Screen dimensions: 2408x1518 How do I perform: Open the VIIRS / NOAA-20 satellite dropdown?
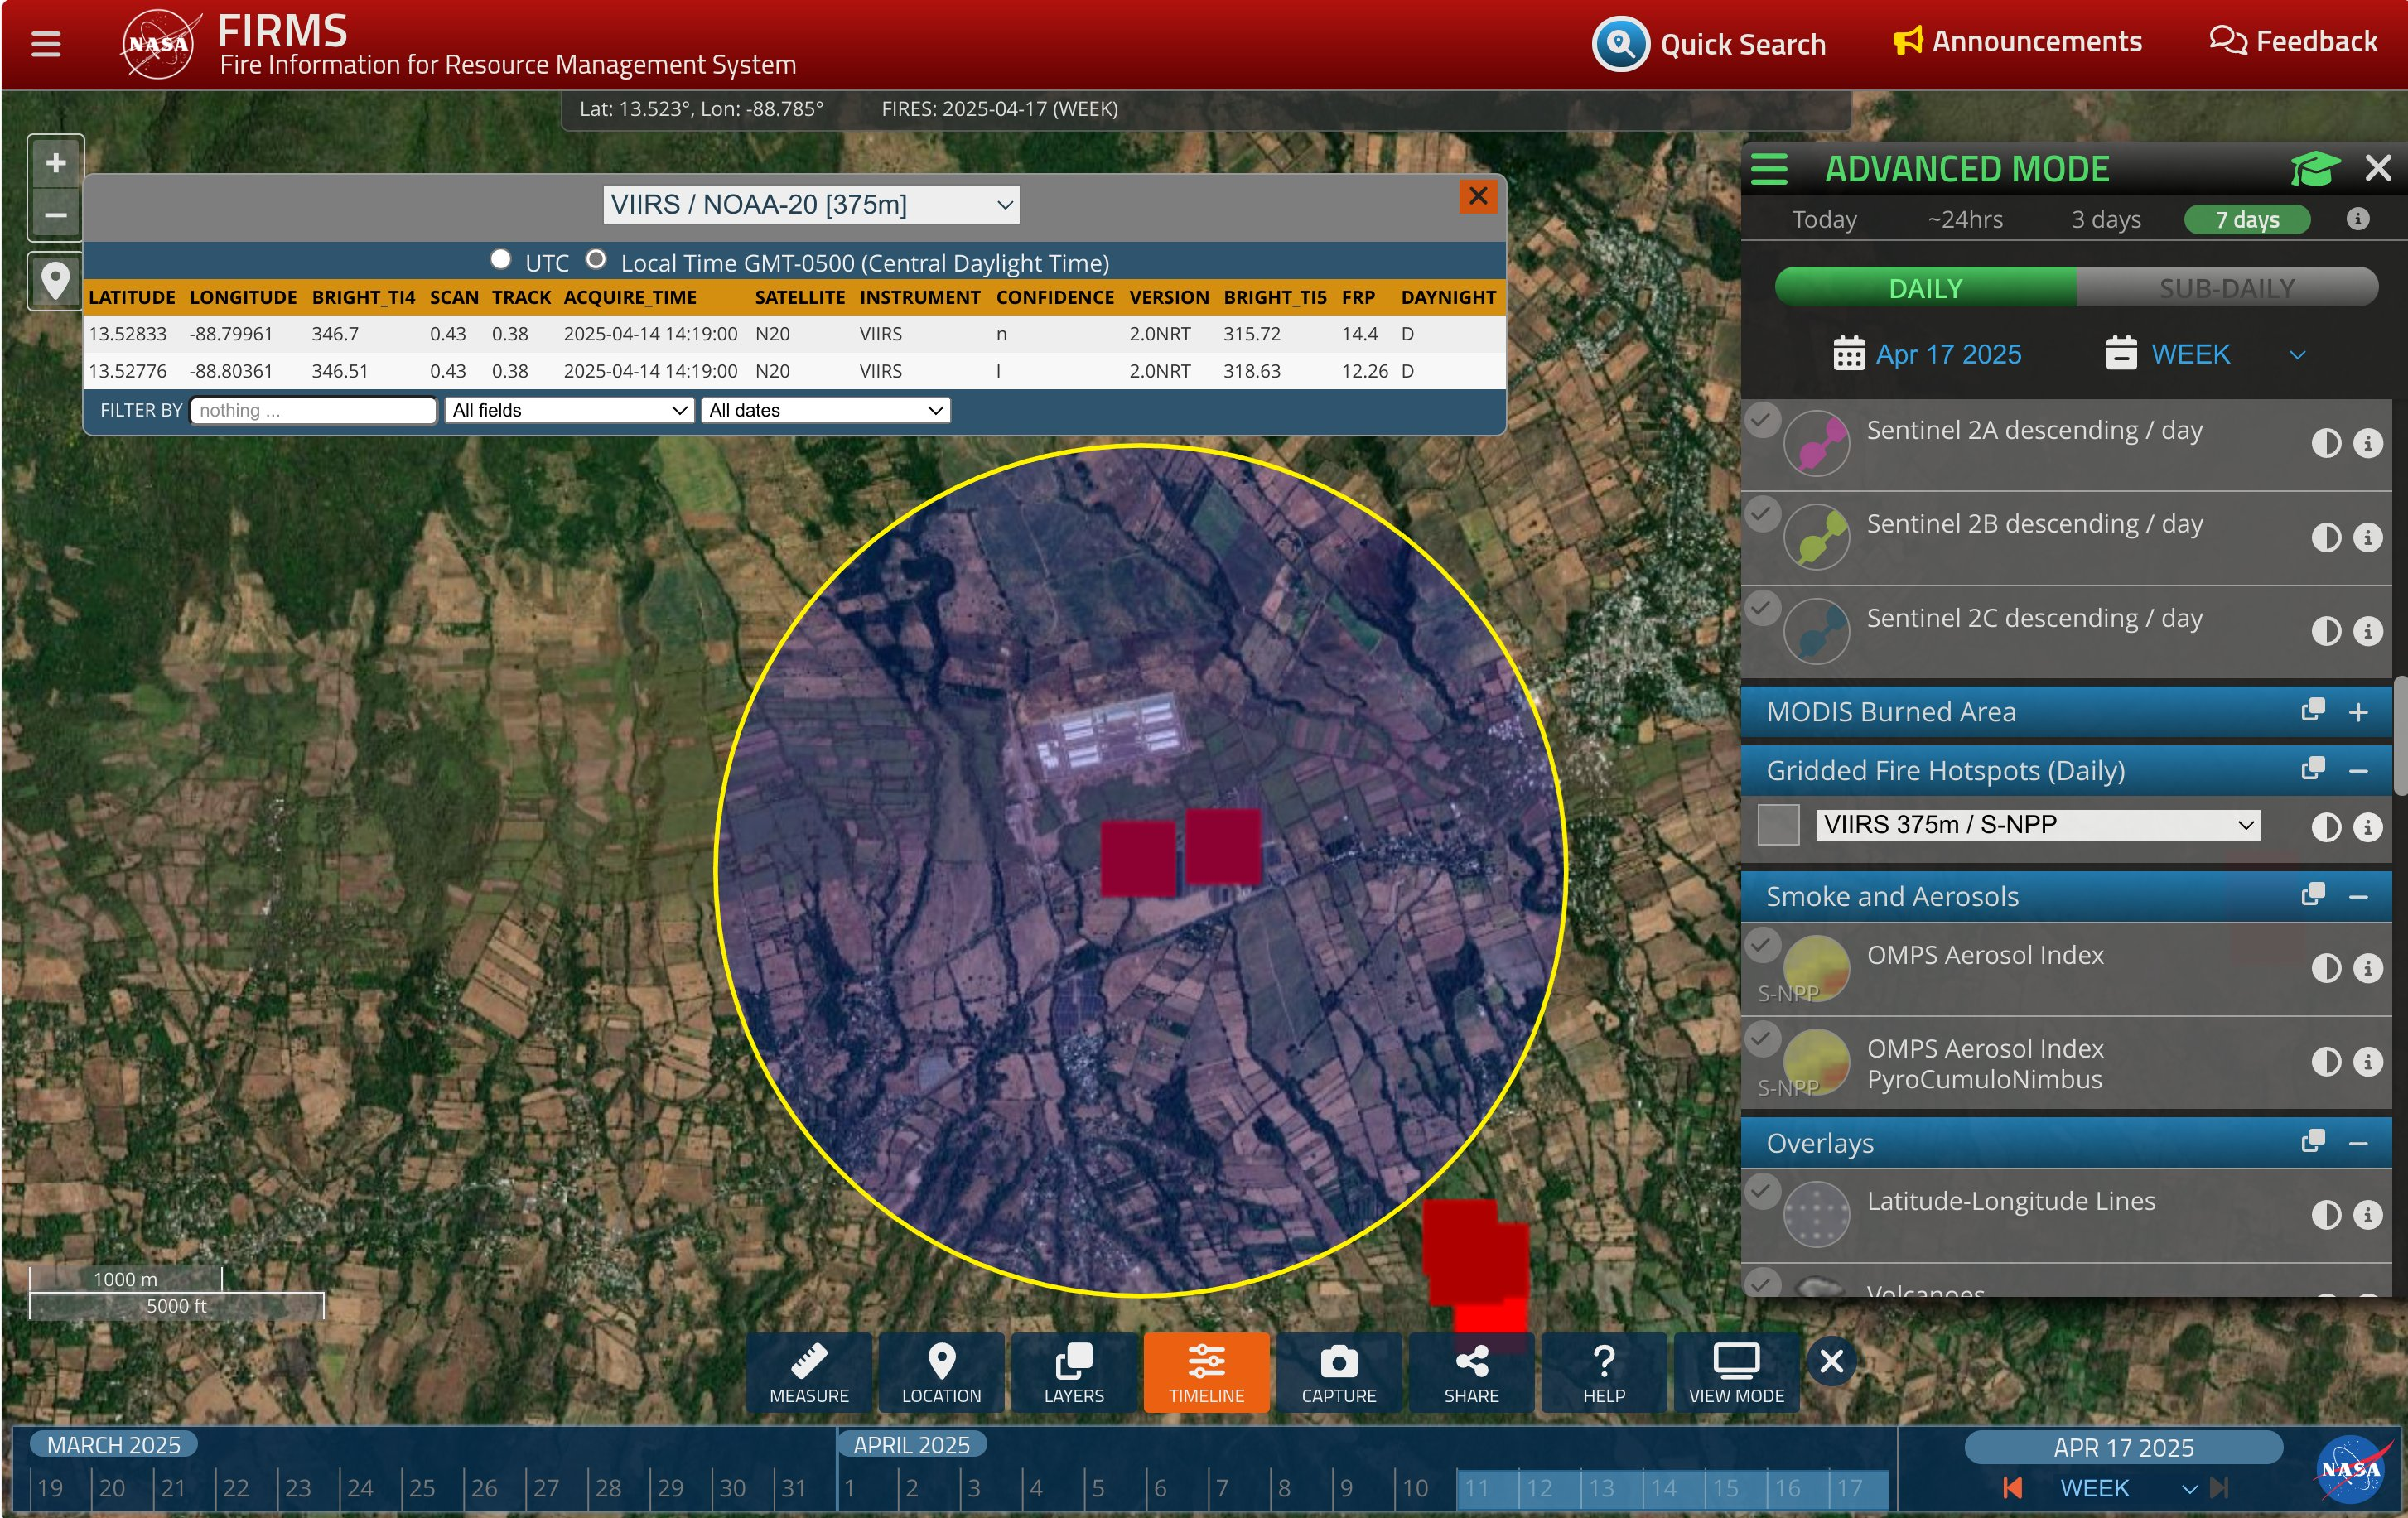click(x=811, y=205)
